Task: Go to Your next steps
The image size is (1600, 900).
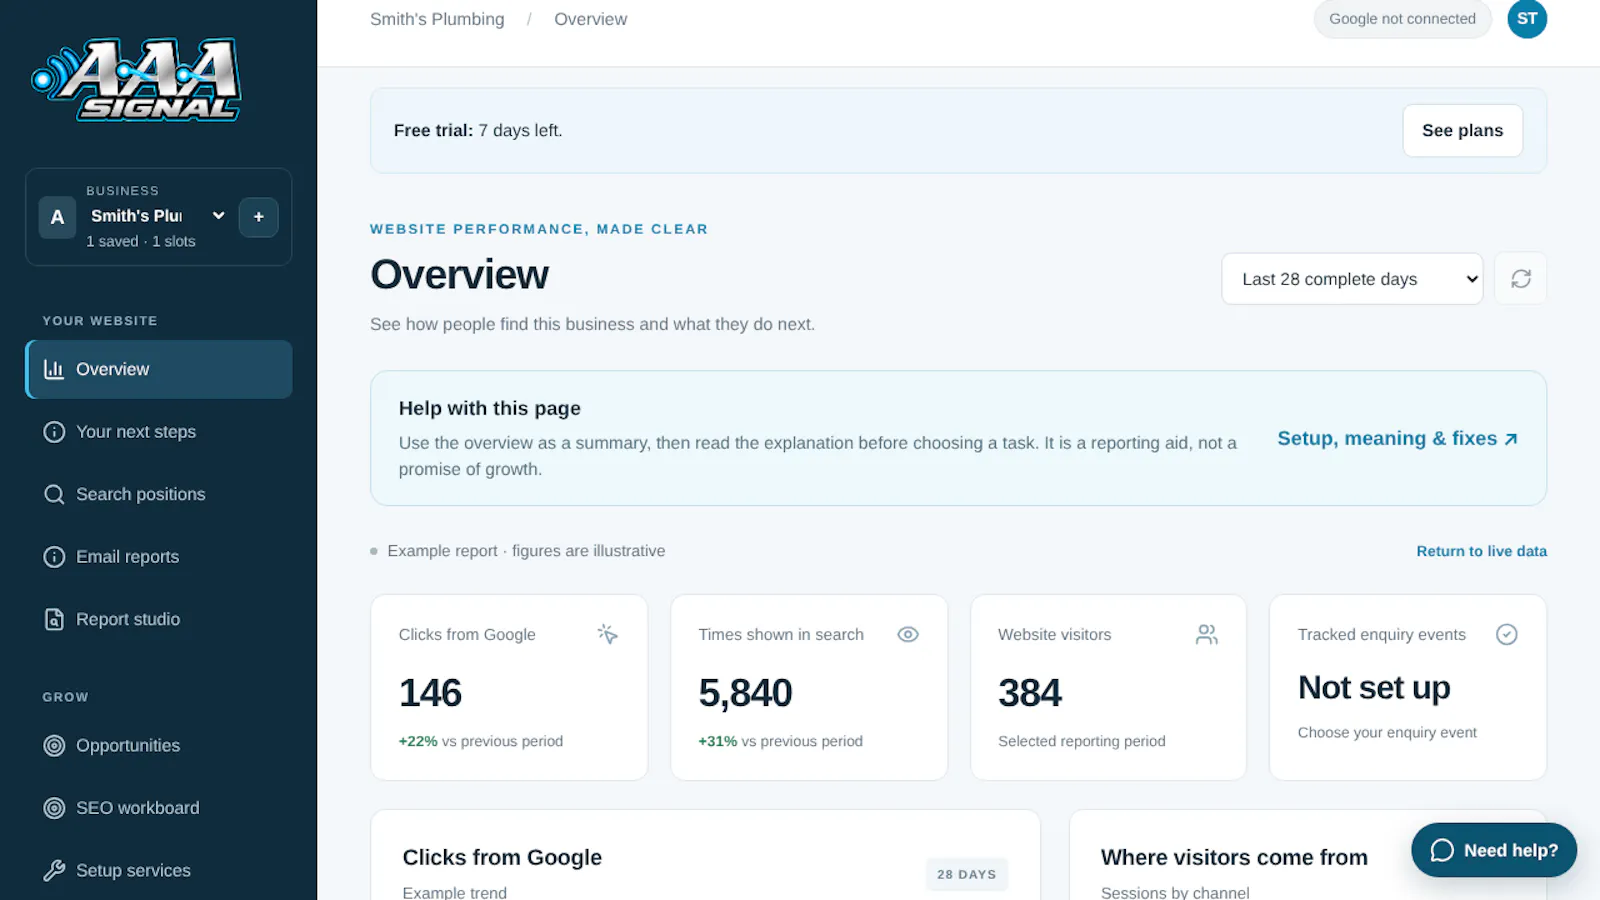Action: [159, 432]
